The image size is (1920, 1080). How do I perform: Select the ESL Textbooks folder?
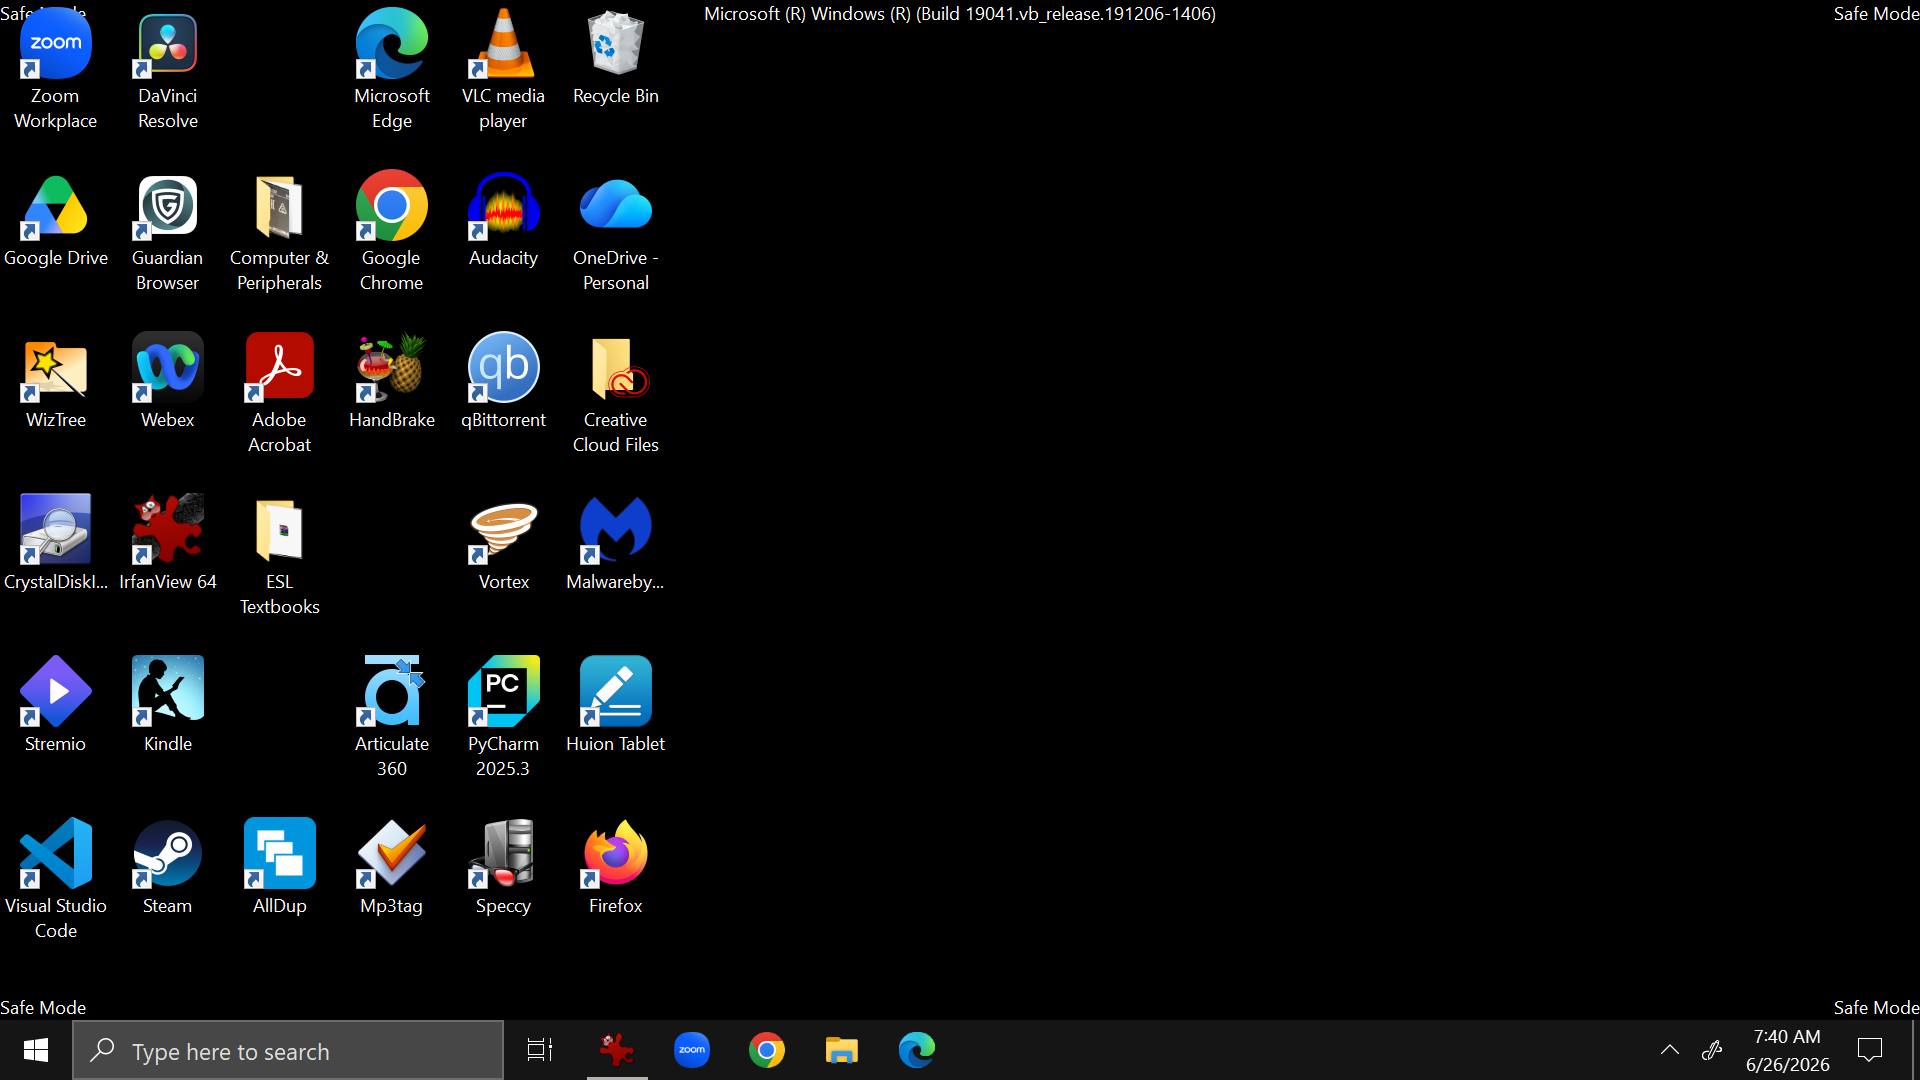[x=280, y=556]
